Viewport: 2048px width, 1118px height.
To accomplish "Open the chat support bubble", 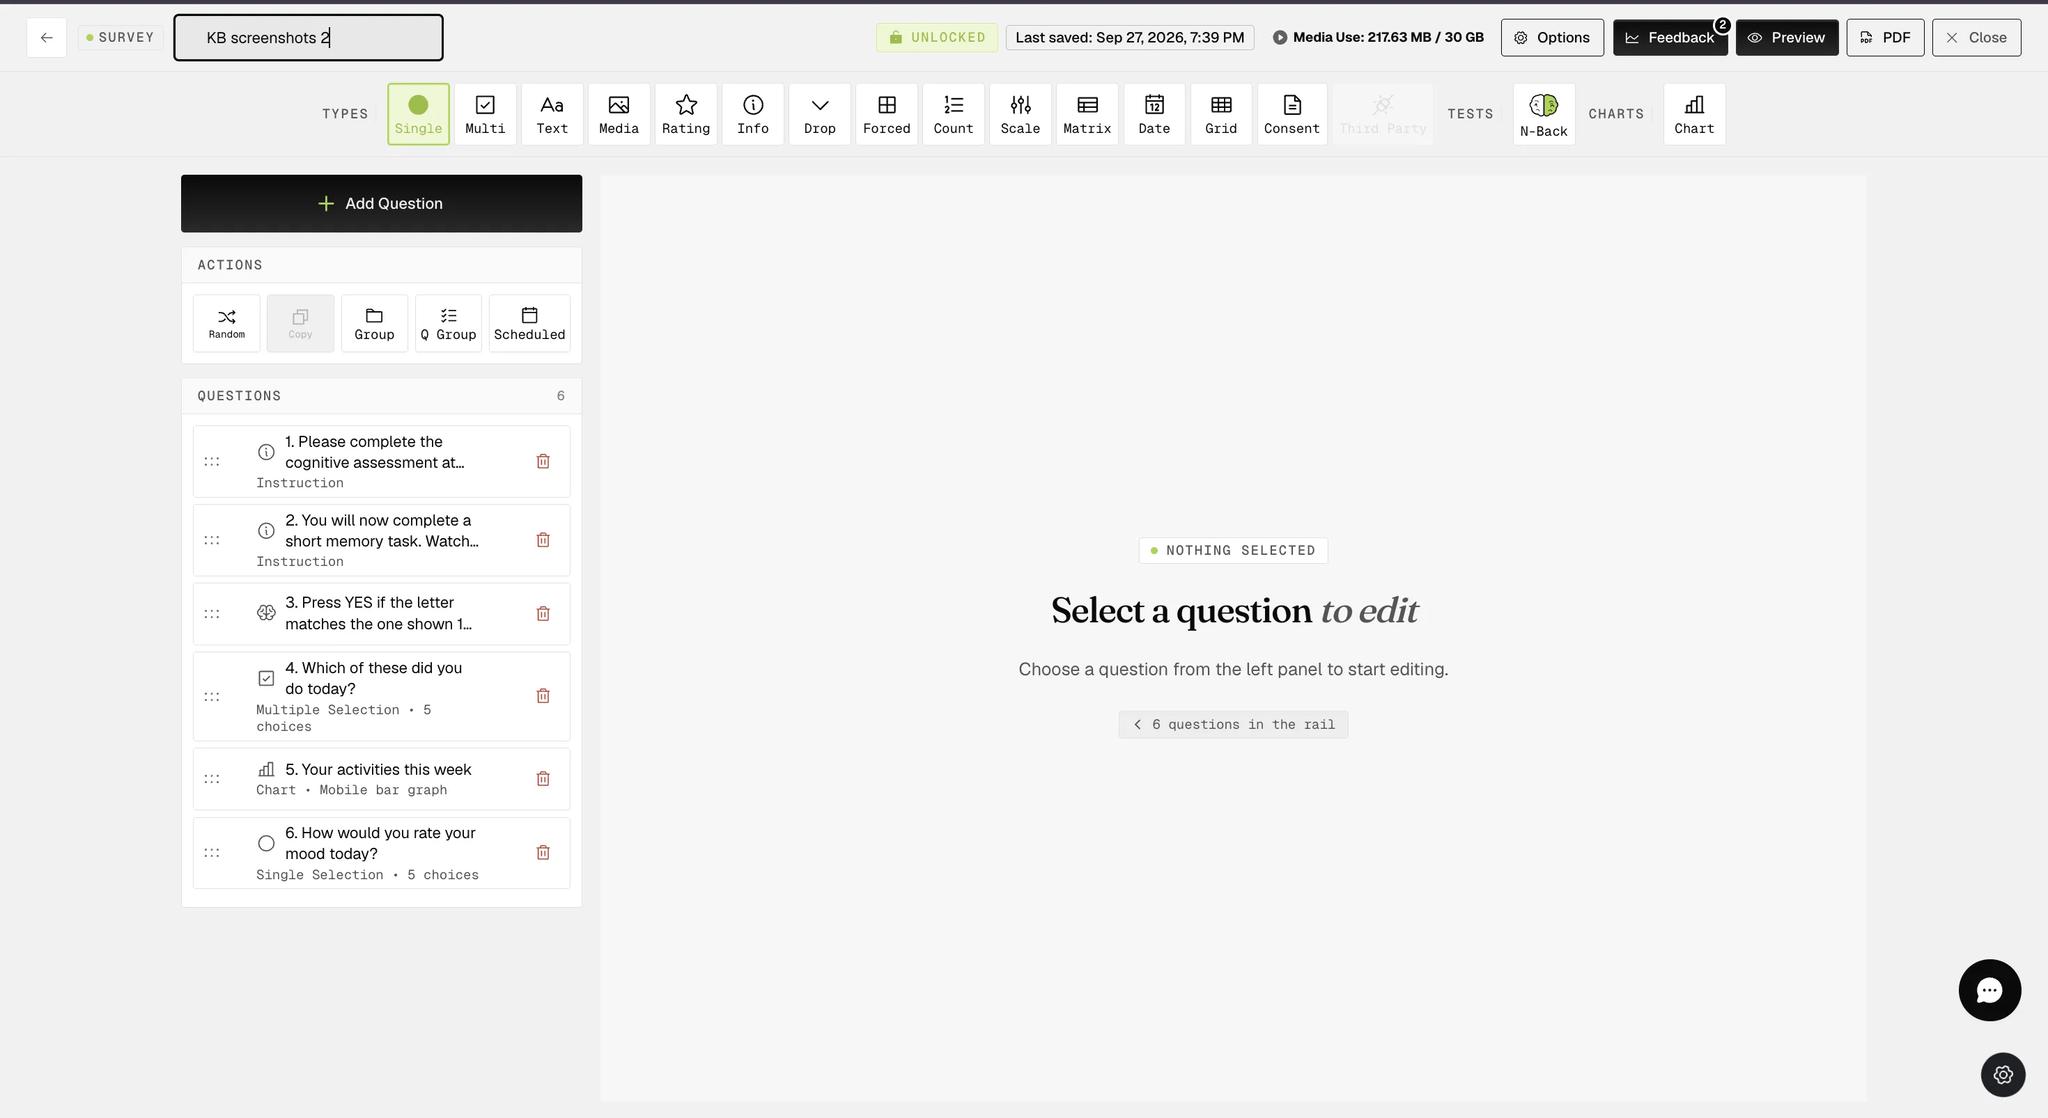I will 1989,990.
